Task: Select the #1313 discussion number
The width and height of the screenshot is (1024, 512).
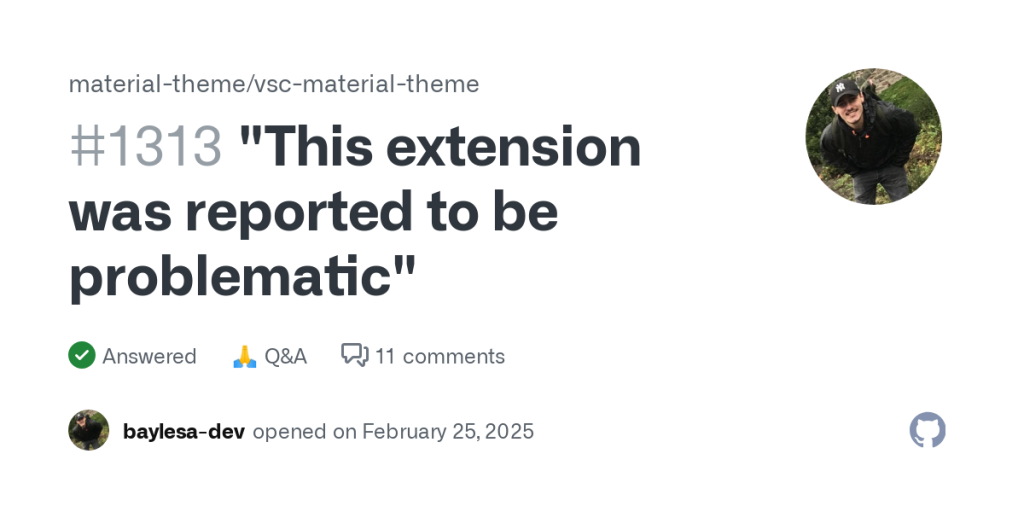Action: [x=145, y=147]
